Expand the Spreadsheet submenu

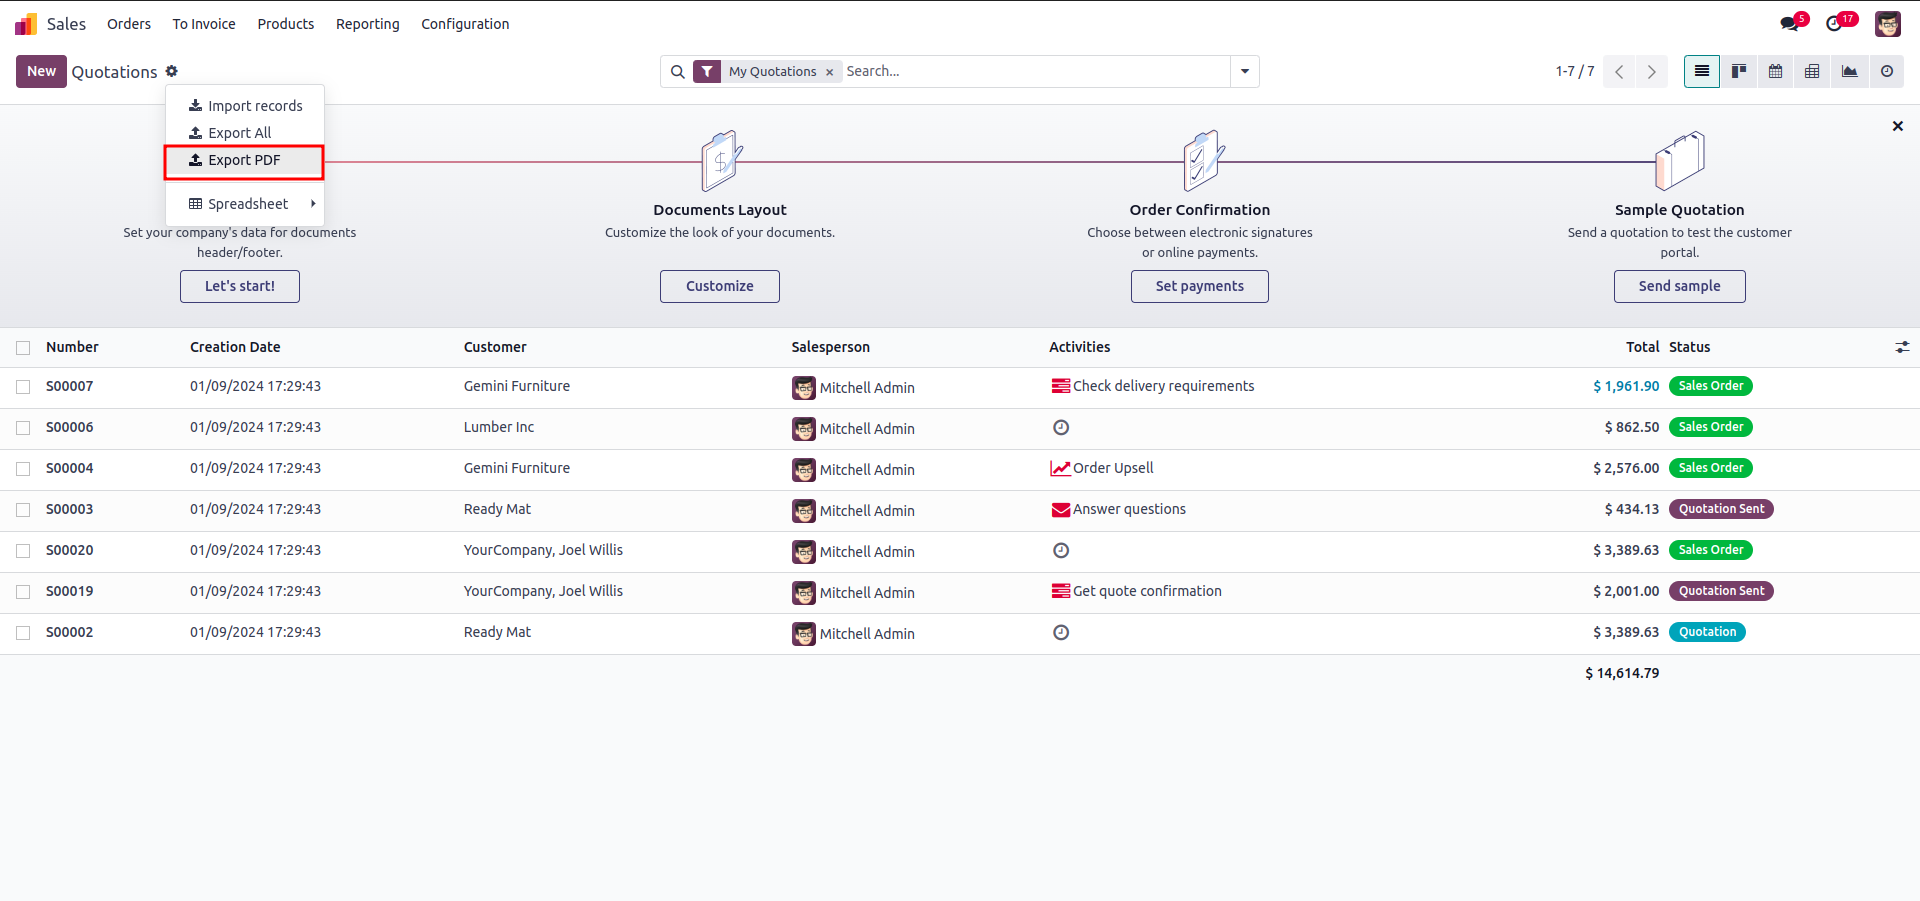[250, 204]
